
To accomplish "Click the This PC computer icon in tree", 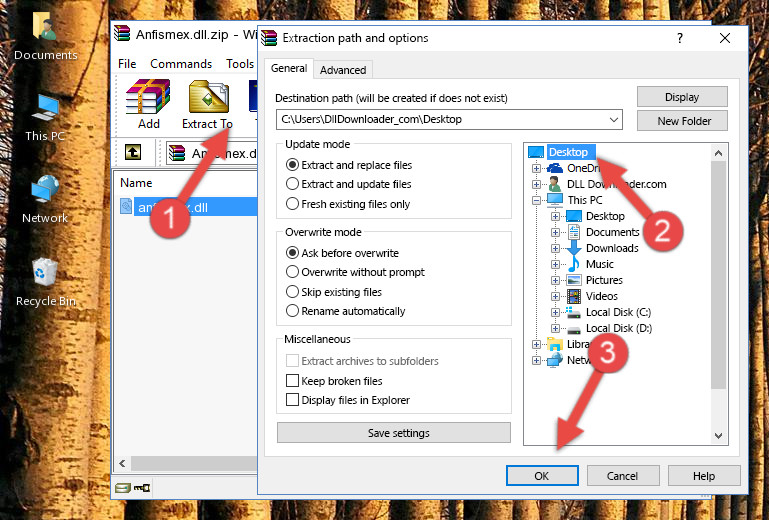I will click(x=555, y=200).
